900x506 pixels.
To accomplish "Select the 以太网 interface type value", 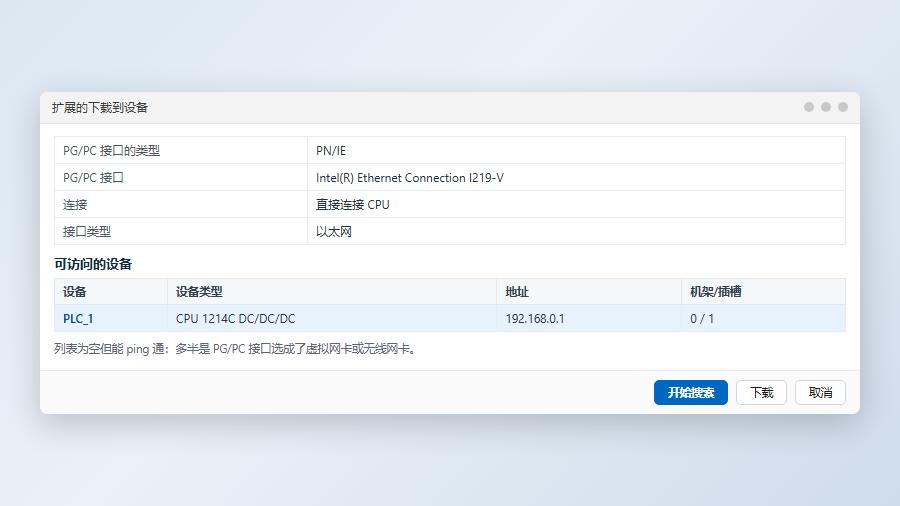I will 576,231.
